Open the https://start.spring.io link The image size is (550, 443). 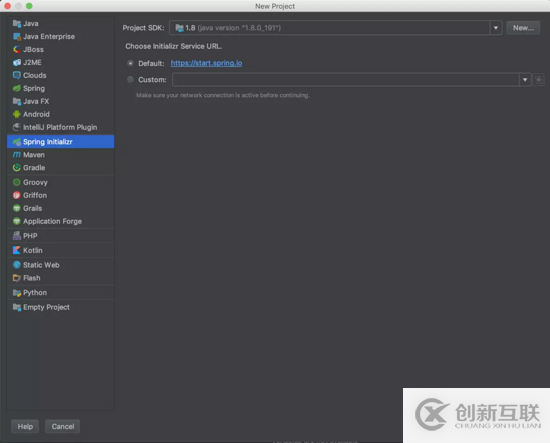click(x=206, y=63)
